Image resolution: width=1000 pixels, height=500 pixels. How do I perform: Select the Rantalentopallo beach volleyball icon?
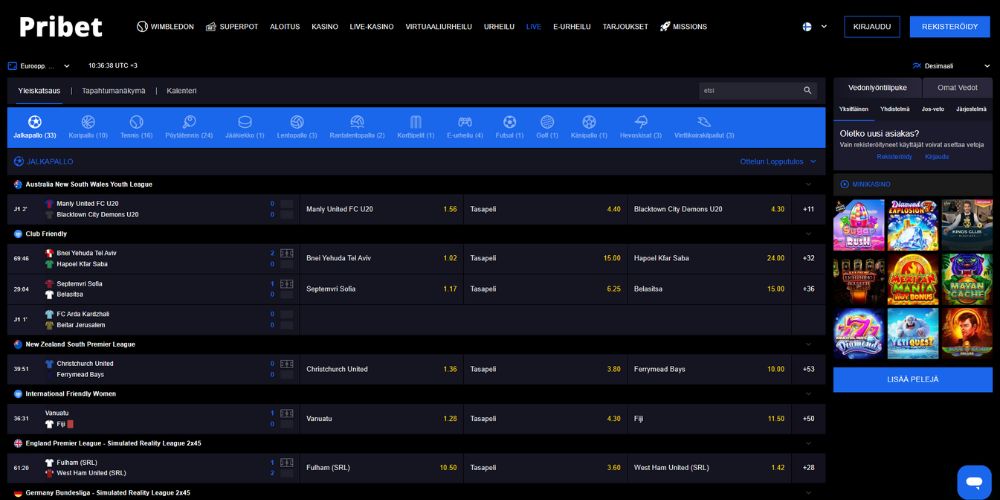(x=357, y=122)
